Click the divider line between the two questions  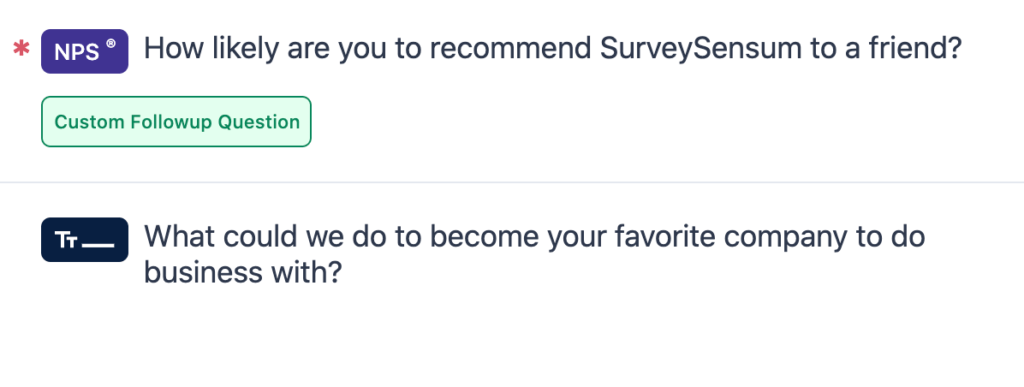click(512, 182)
